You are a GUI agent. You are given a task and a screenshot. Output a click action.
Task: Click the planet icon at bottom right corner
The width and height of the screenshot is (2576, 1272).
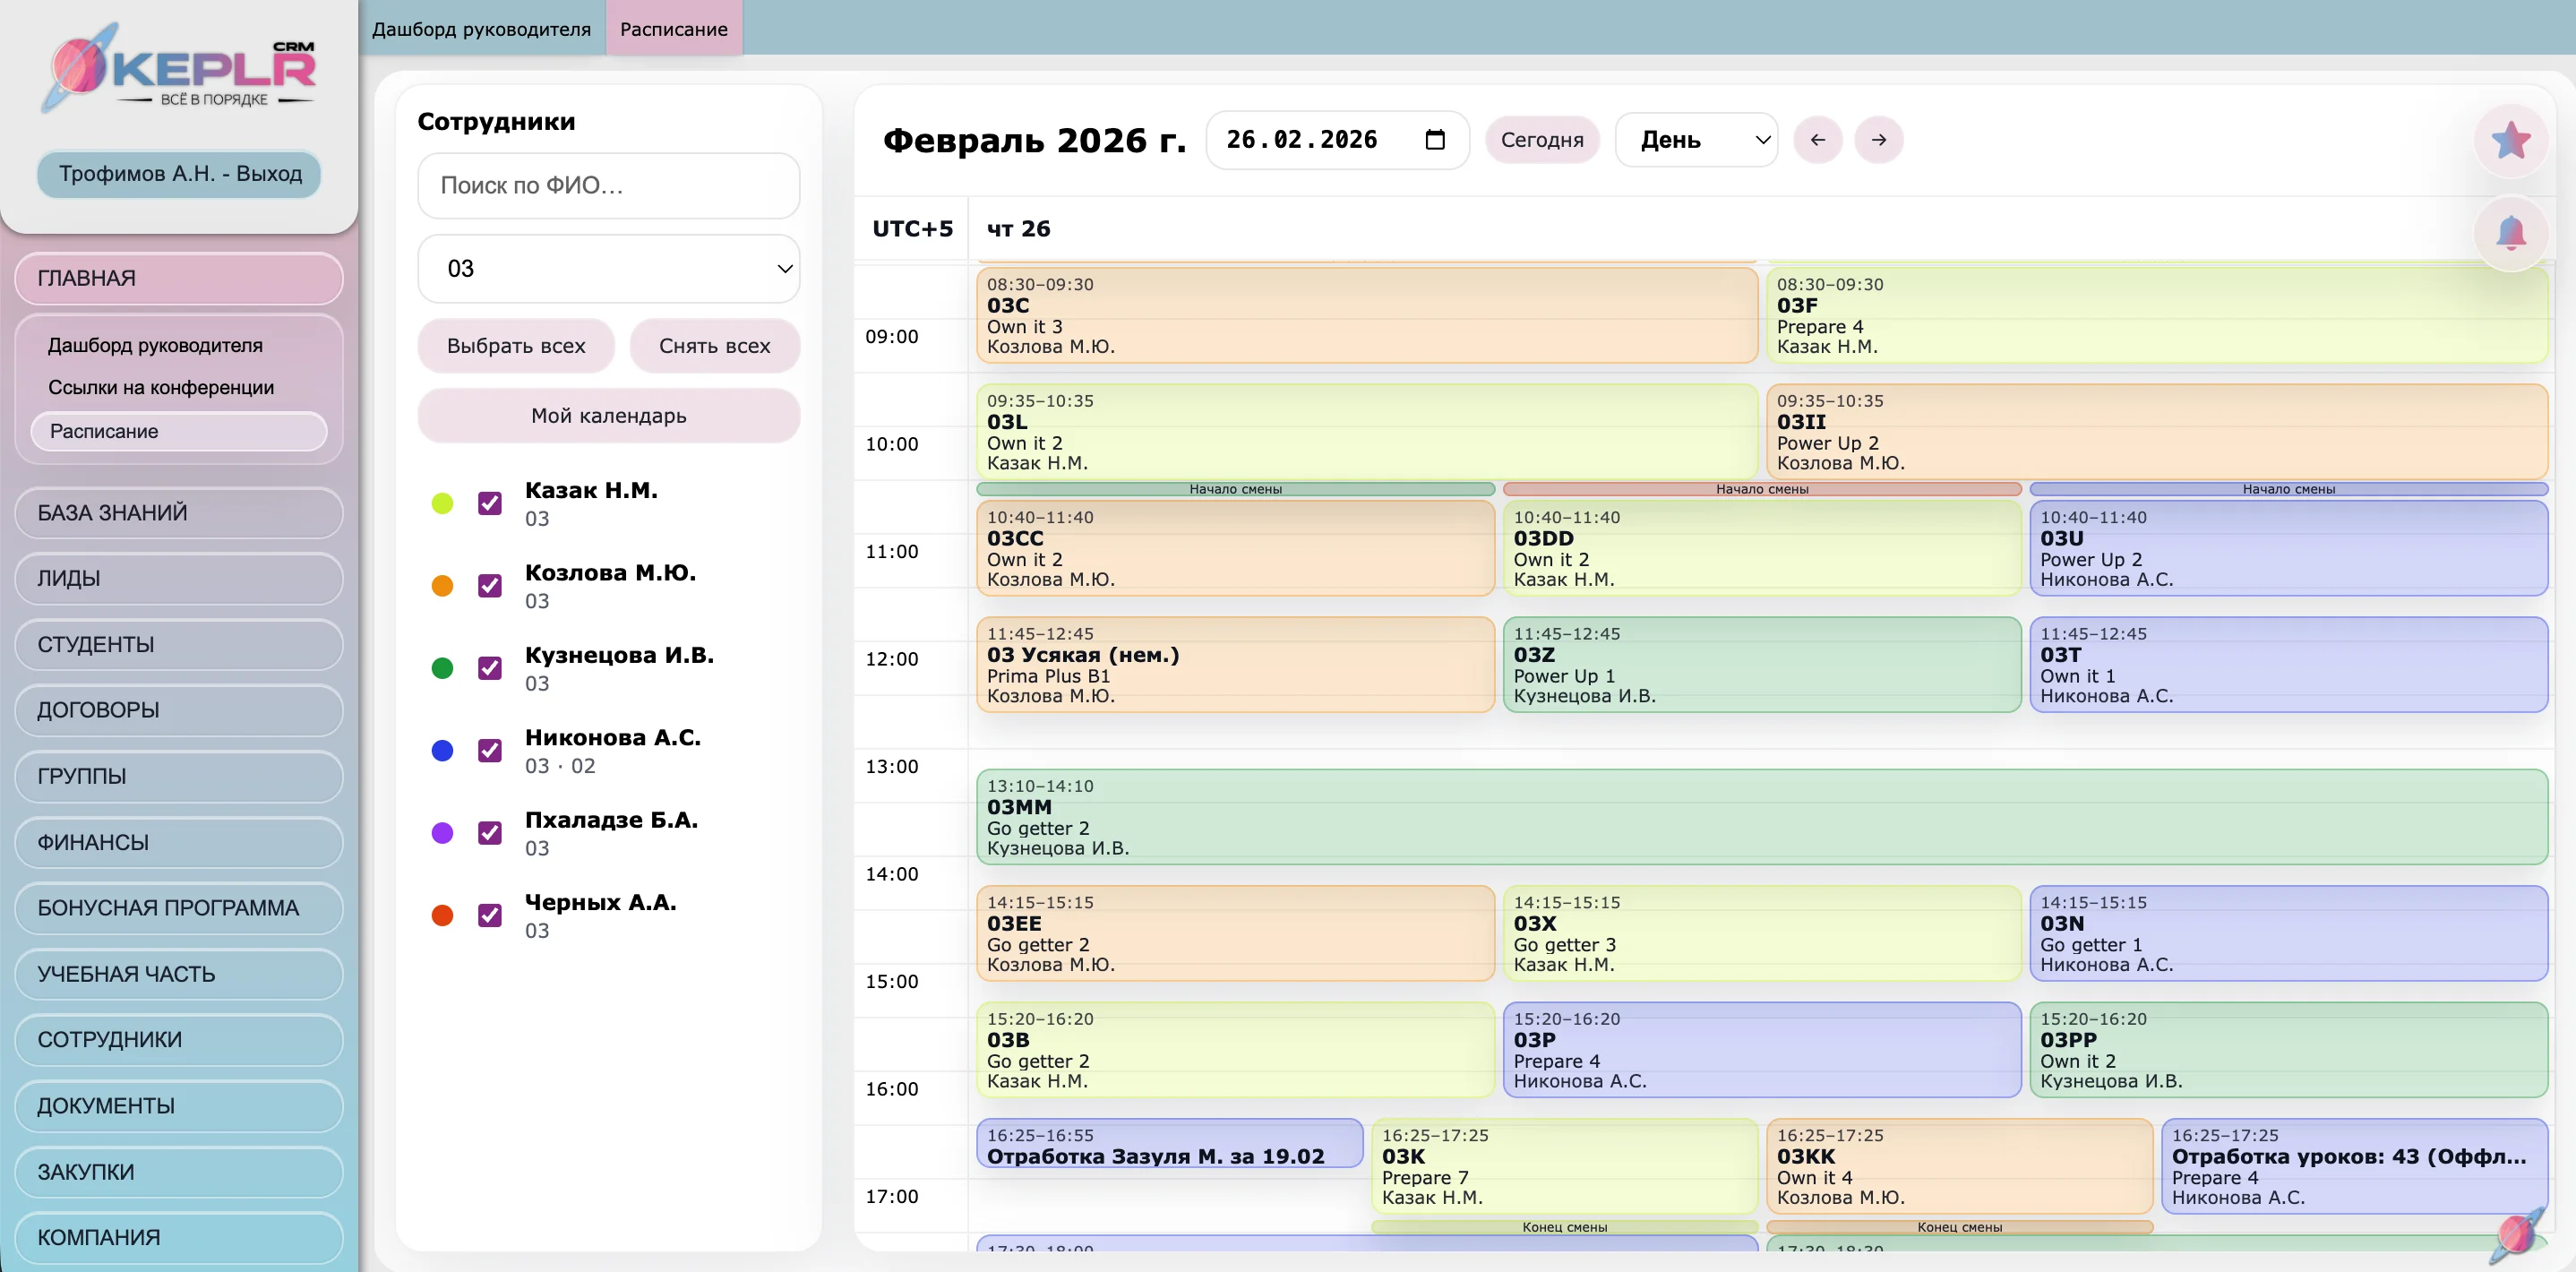tap(2516, 1234)
